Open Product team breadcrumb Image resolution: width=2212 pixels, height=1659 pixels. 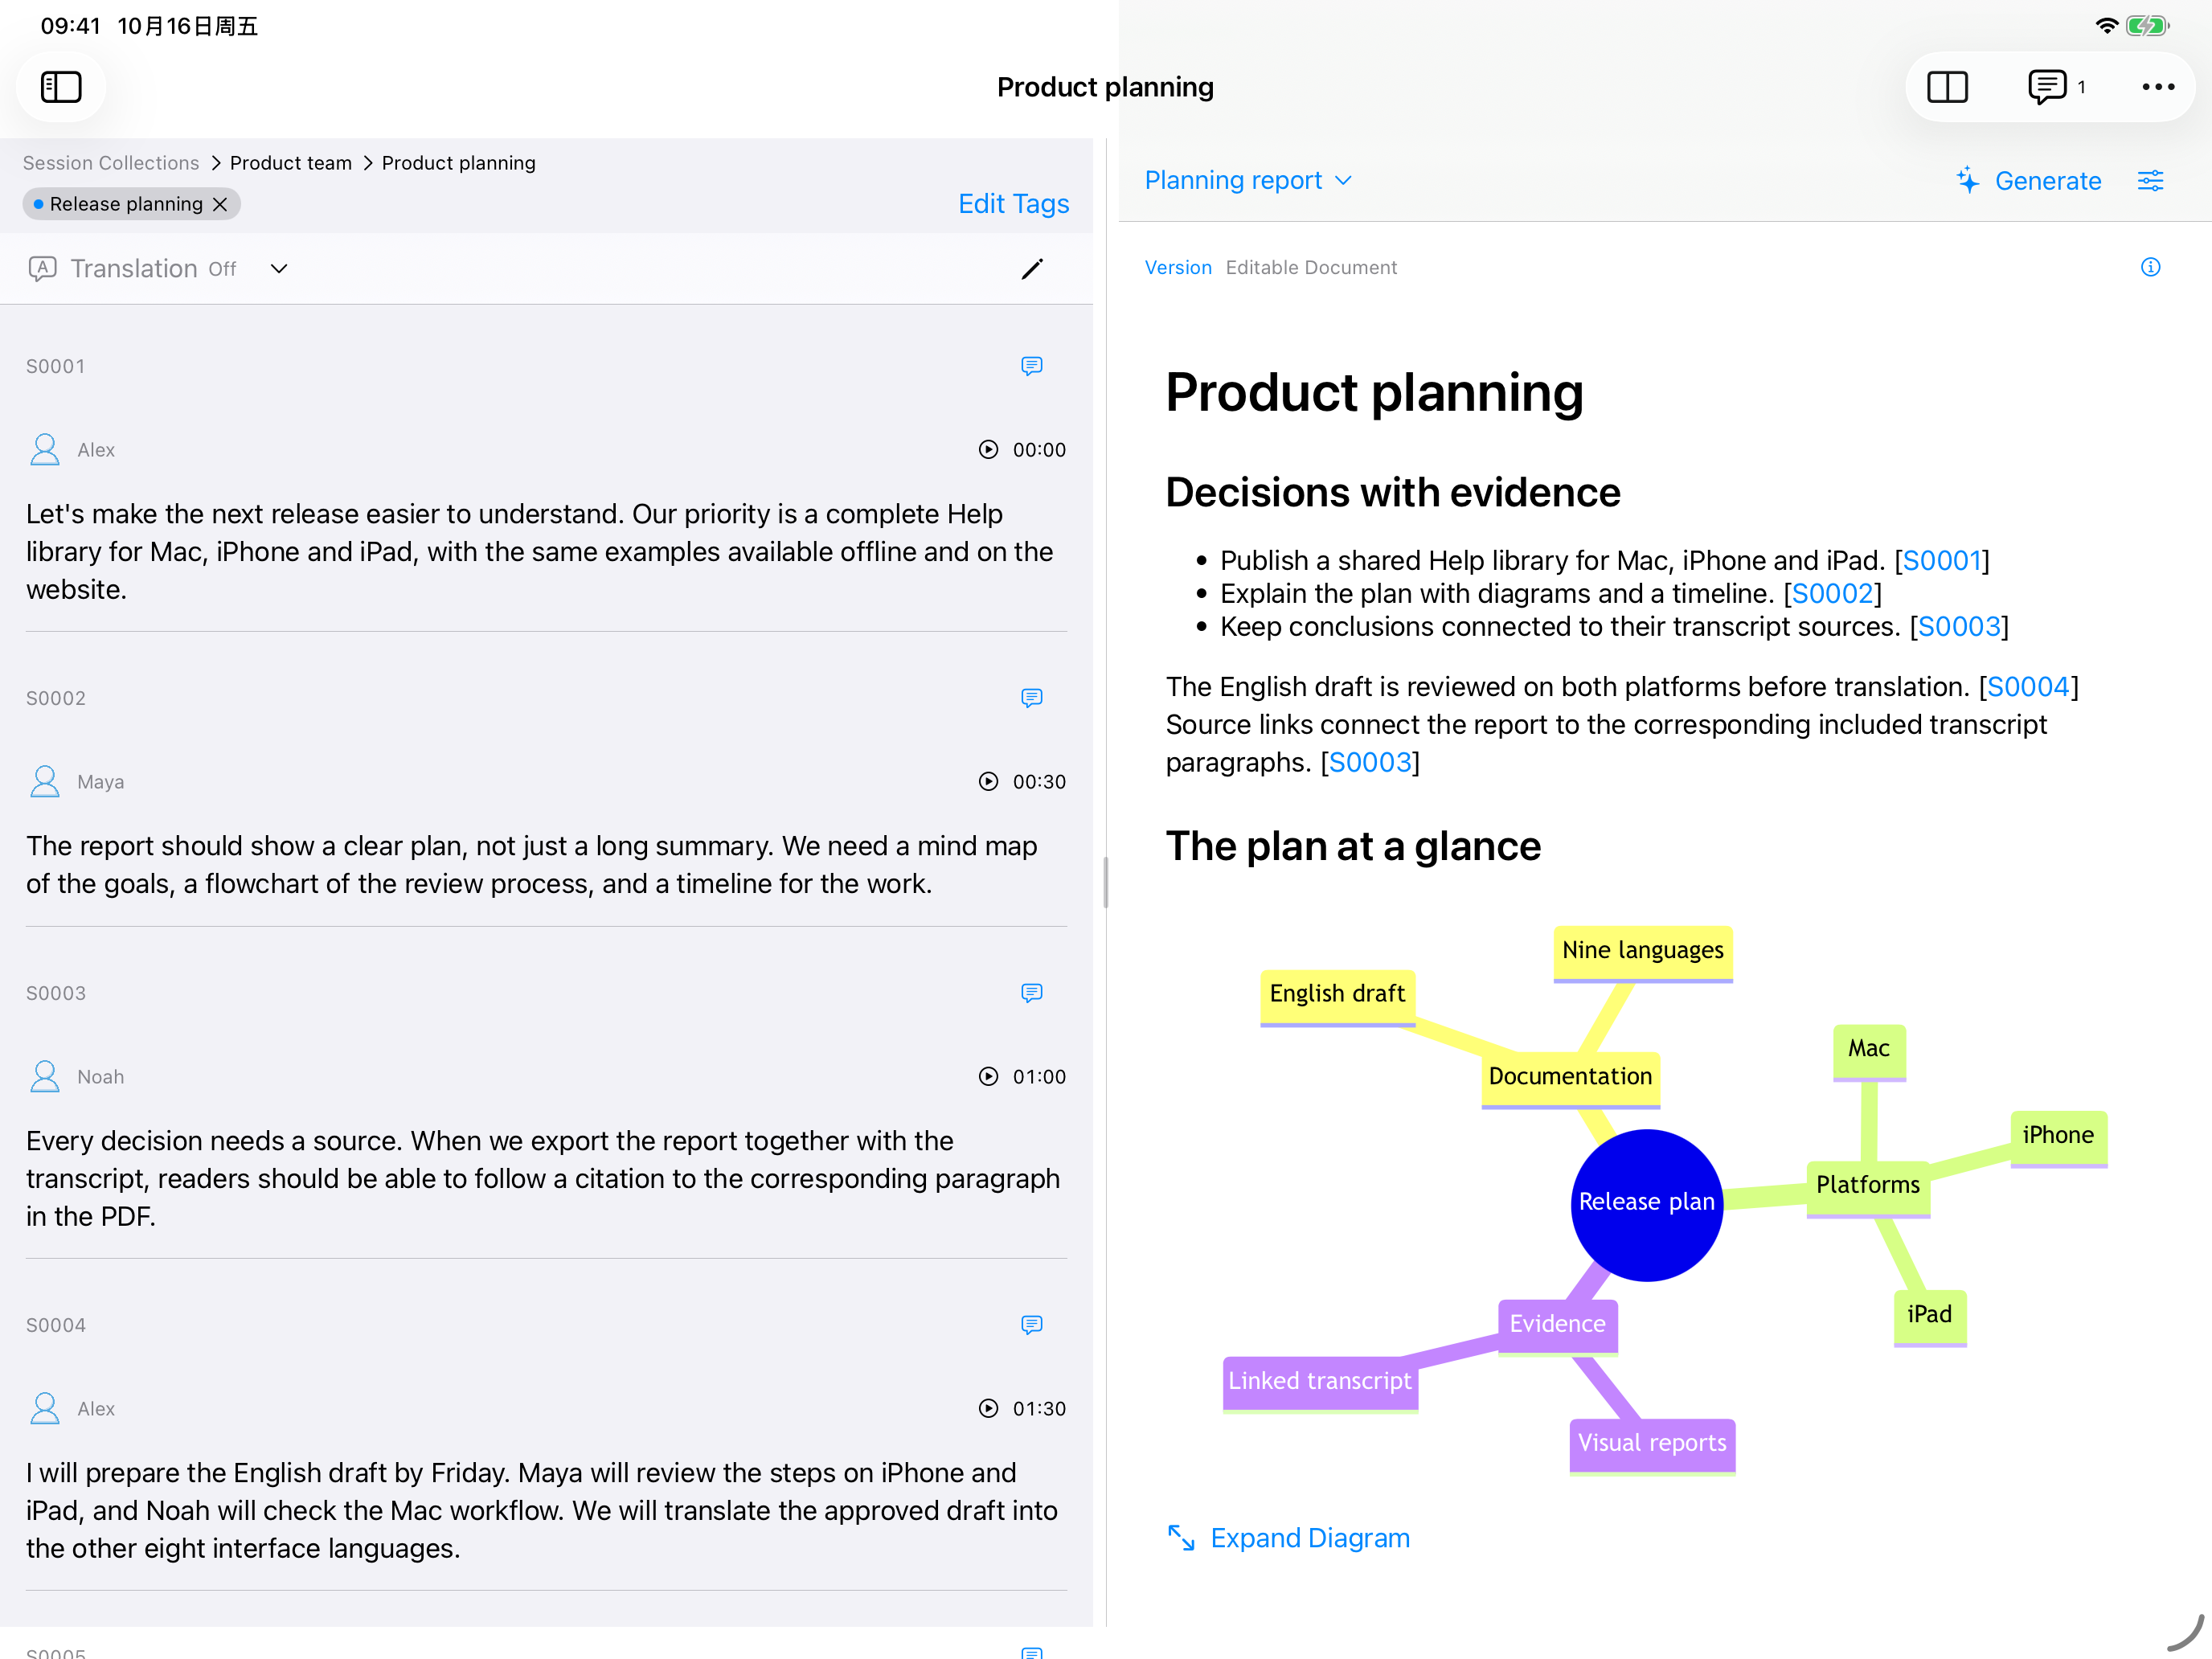[291, 163]
